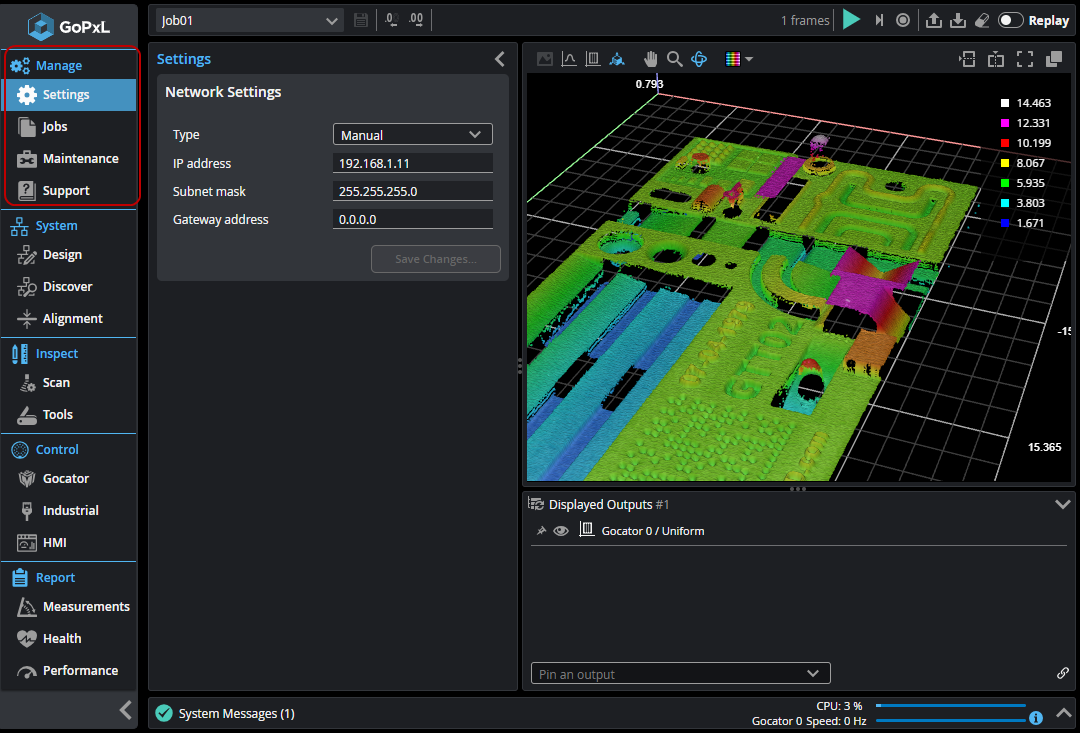Click the performance info icon

click(1035, 718)
